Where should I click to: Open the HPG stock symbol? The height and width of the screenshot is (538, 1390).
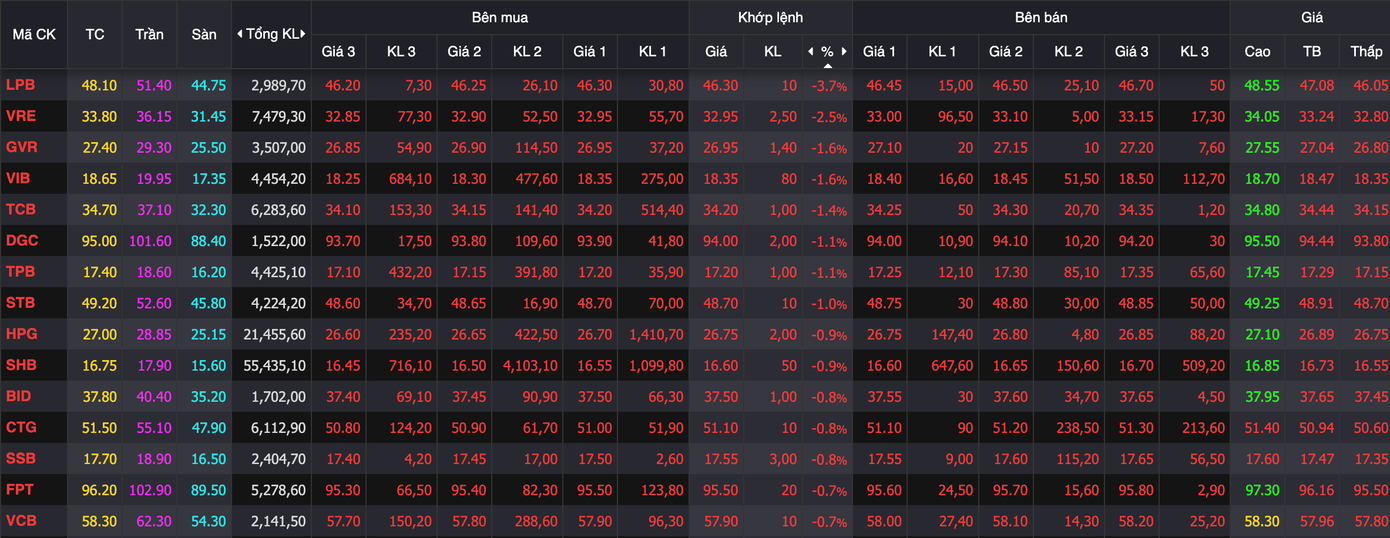coord(20,334)
